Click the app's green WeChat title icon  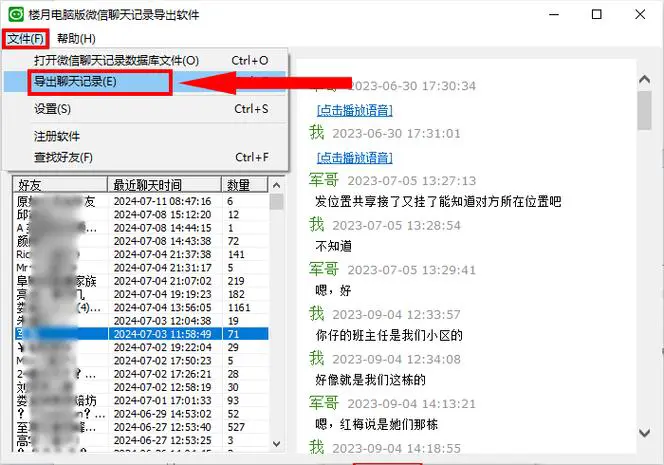coord(16,14)
